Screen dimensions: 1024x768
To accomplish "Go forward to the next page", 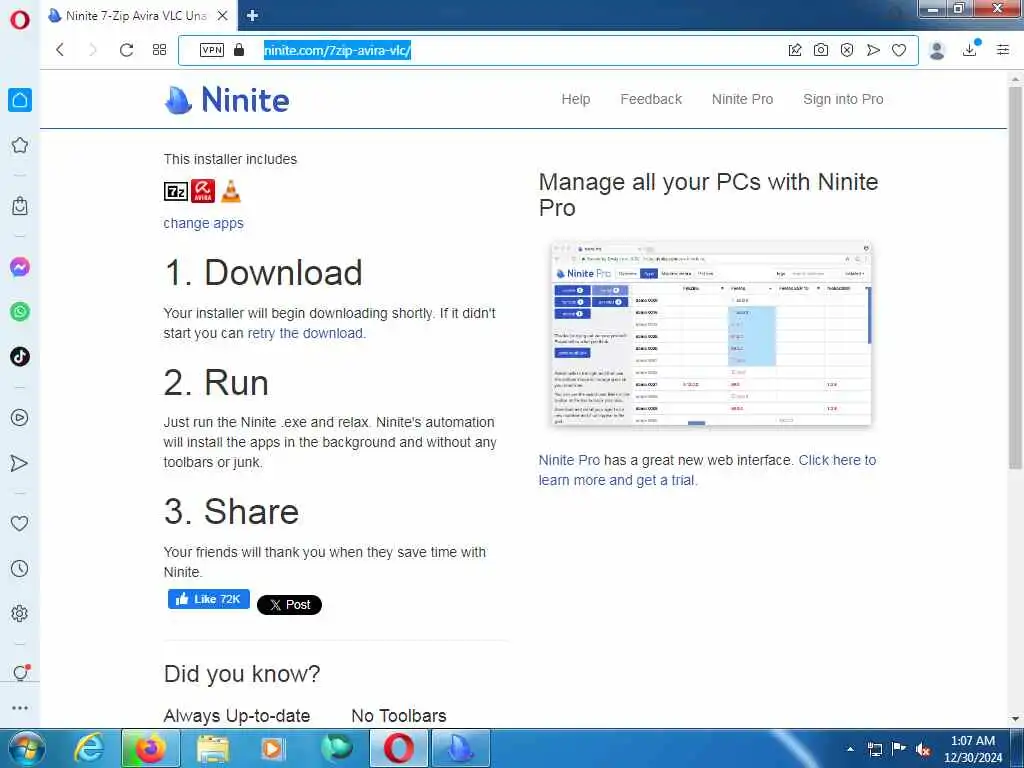I will point(92,50).
